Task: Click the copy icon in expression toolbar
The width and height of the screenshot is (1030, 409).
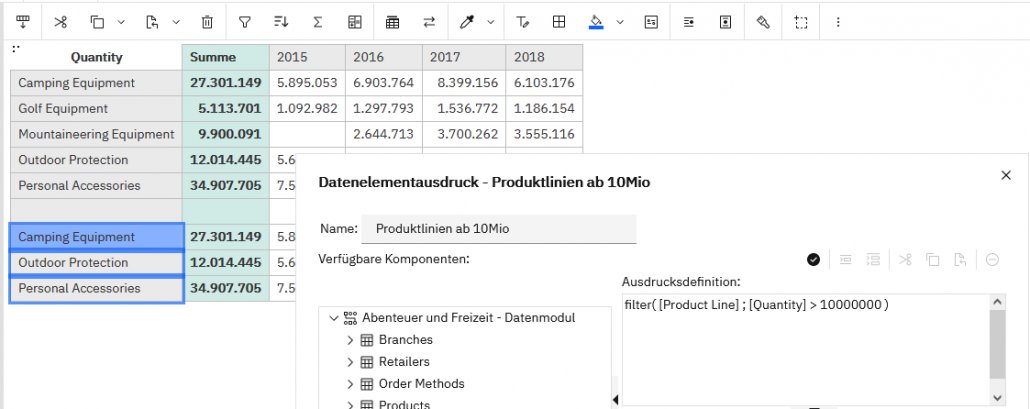Action: [x=933, y=259]
